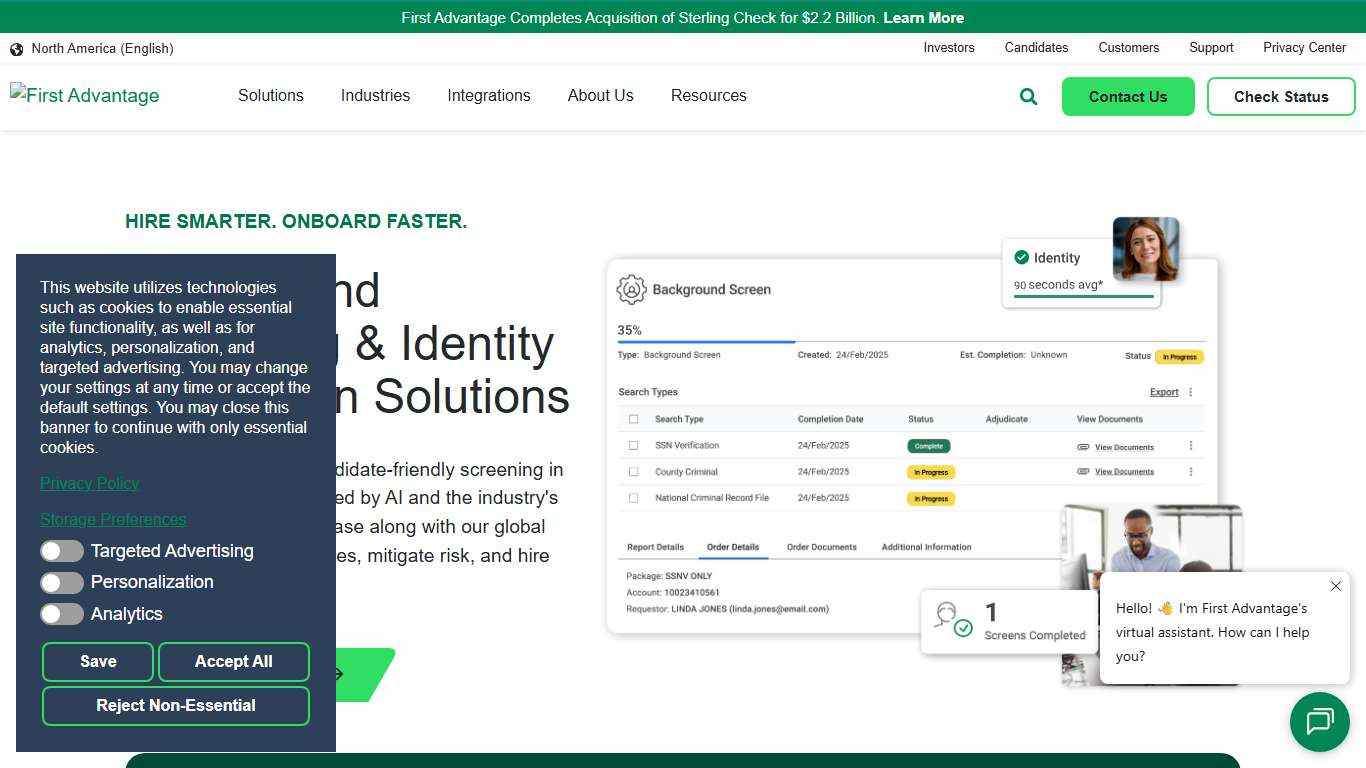Image resolution: width=1366 pixels, height=768 pixels.
Task: Click the search magnifier icon
Action: coord(1028,97)
